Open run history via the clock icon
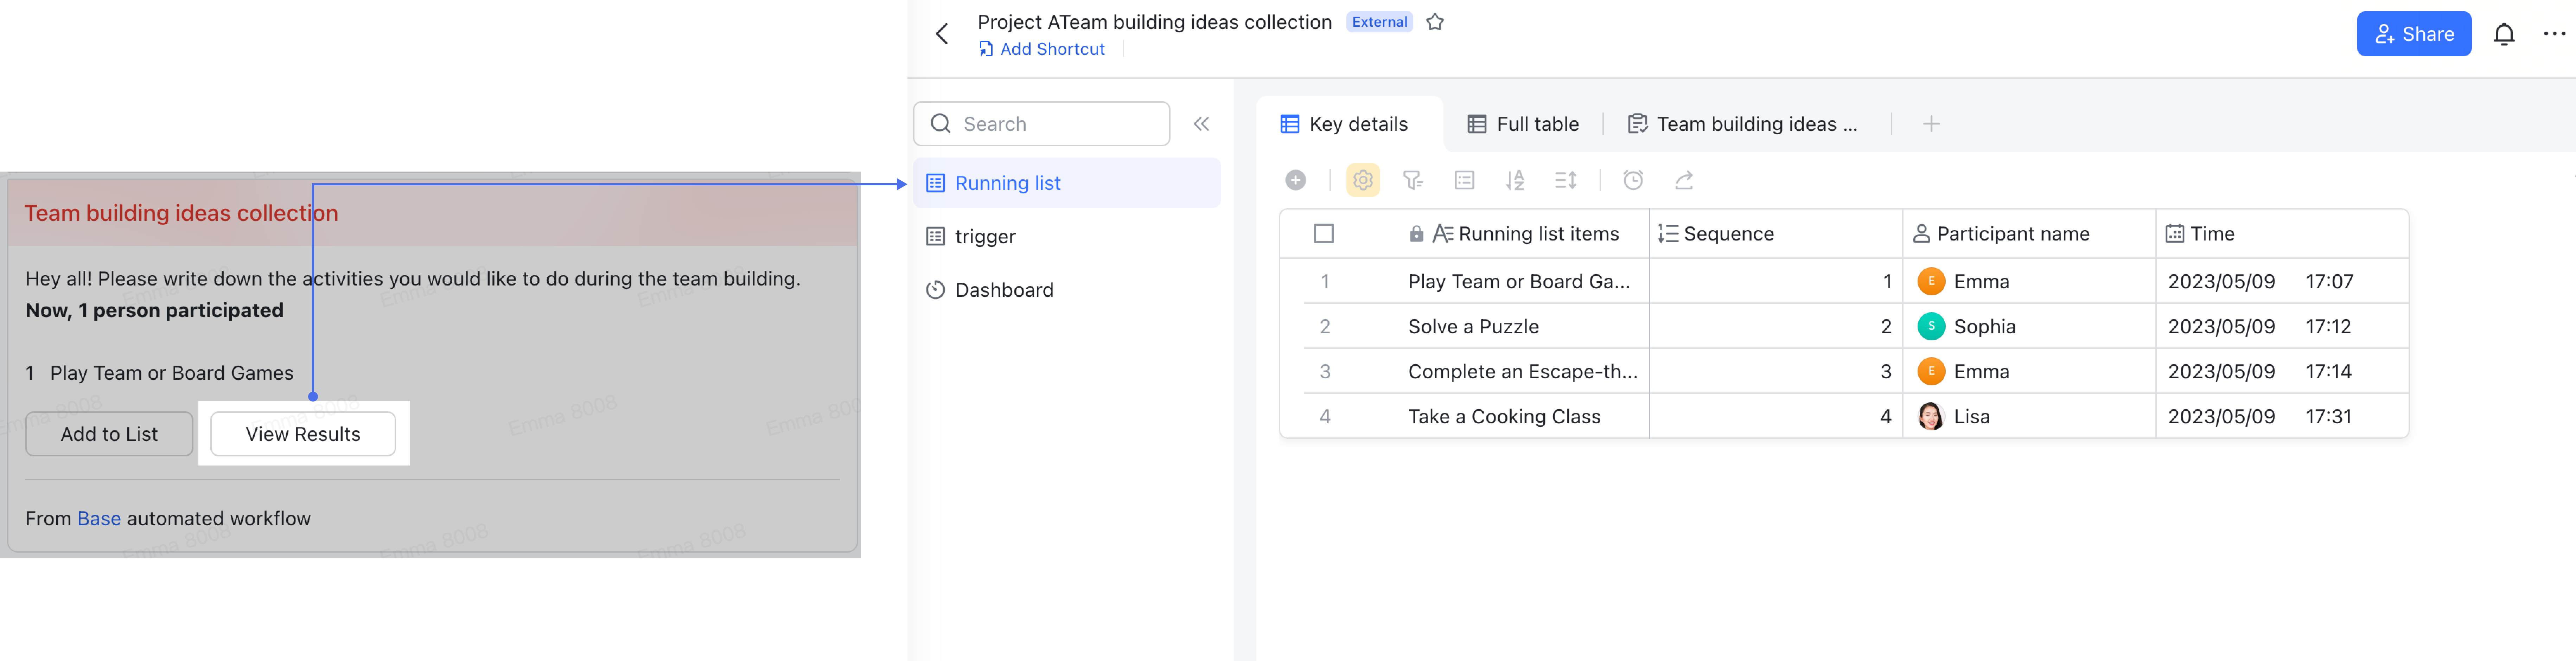 click(x=1633, y=180)
